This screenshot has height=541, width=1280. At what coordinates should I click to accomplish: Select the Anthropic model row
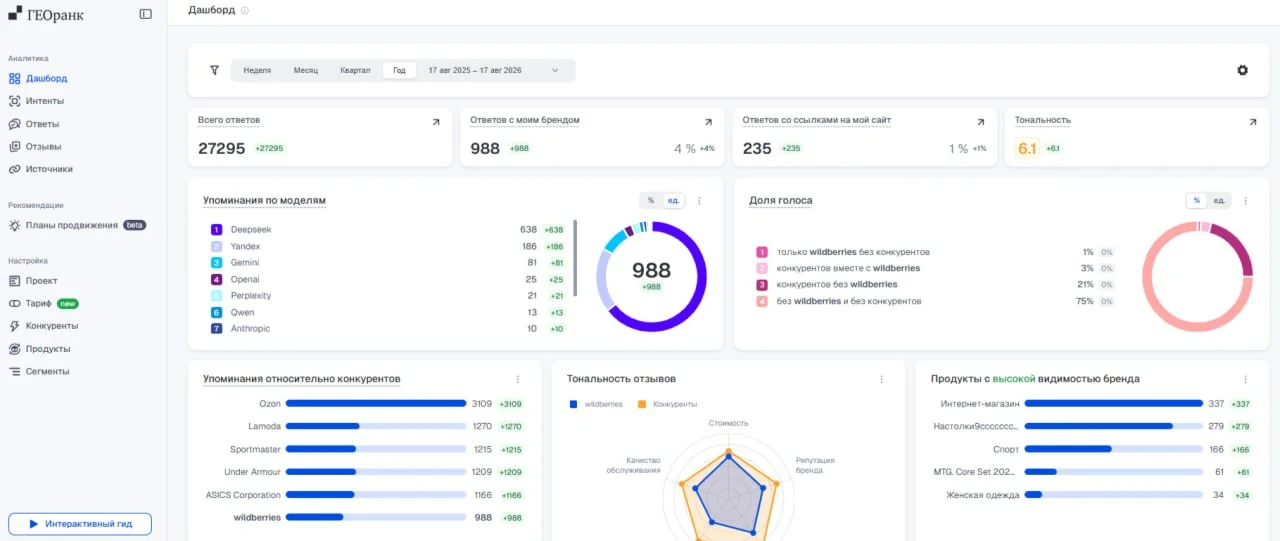388,328
